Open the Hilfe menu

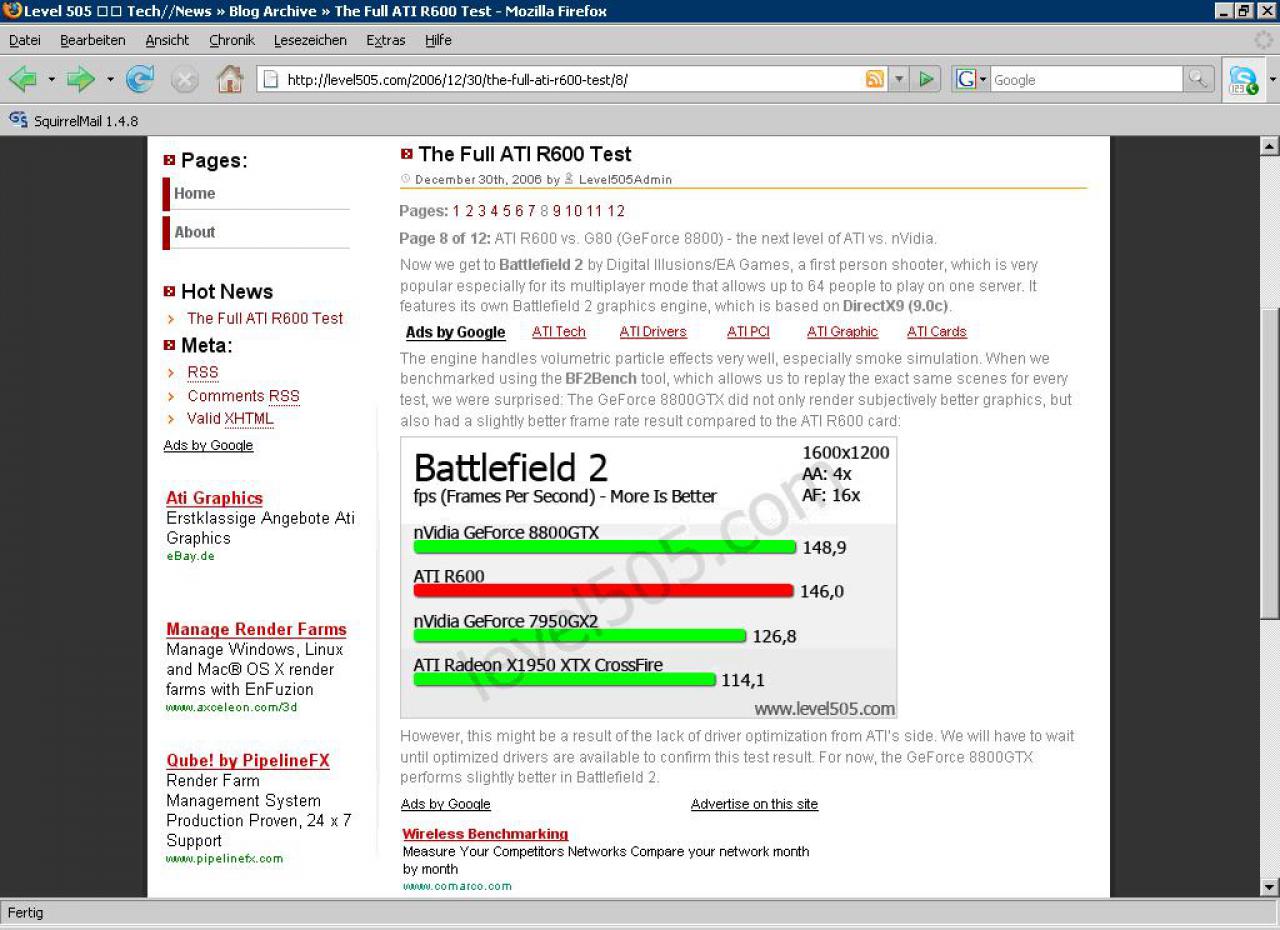click(438, 40)
